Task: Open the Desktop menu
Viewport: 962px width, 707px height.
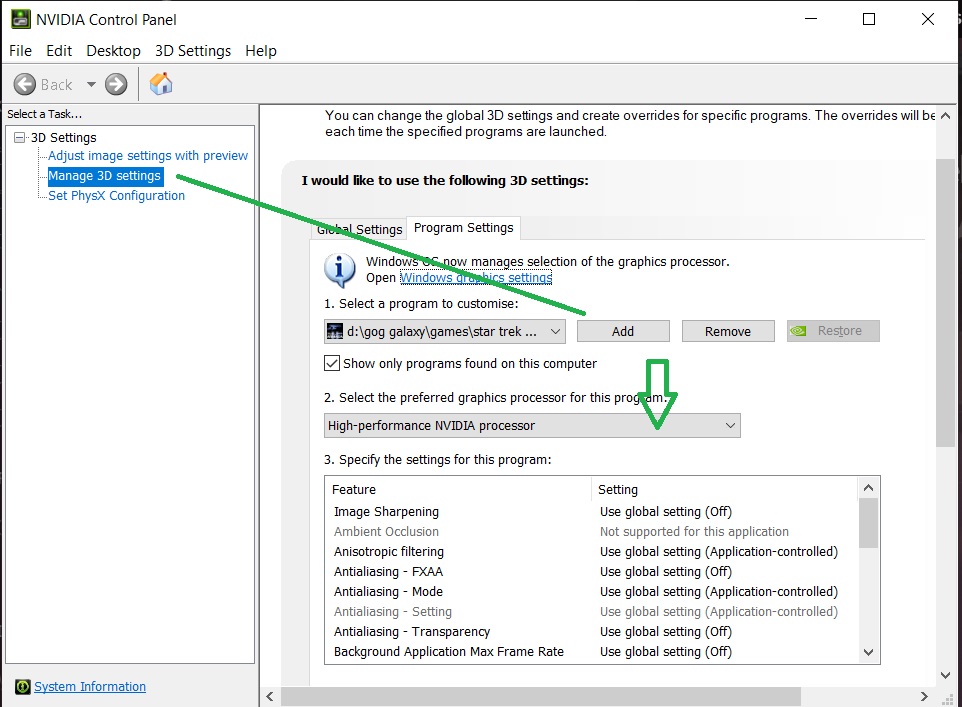Action: click(x=114, y=51)
